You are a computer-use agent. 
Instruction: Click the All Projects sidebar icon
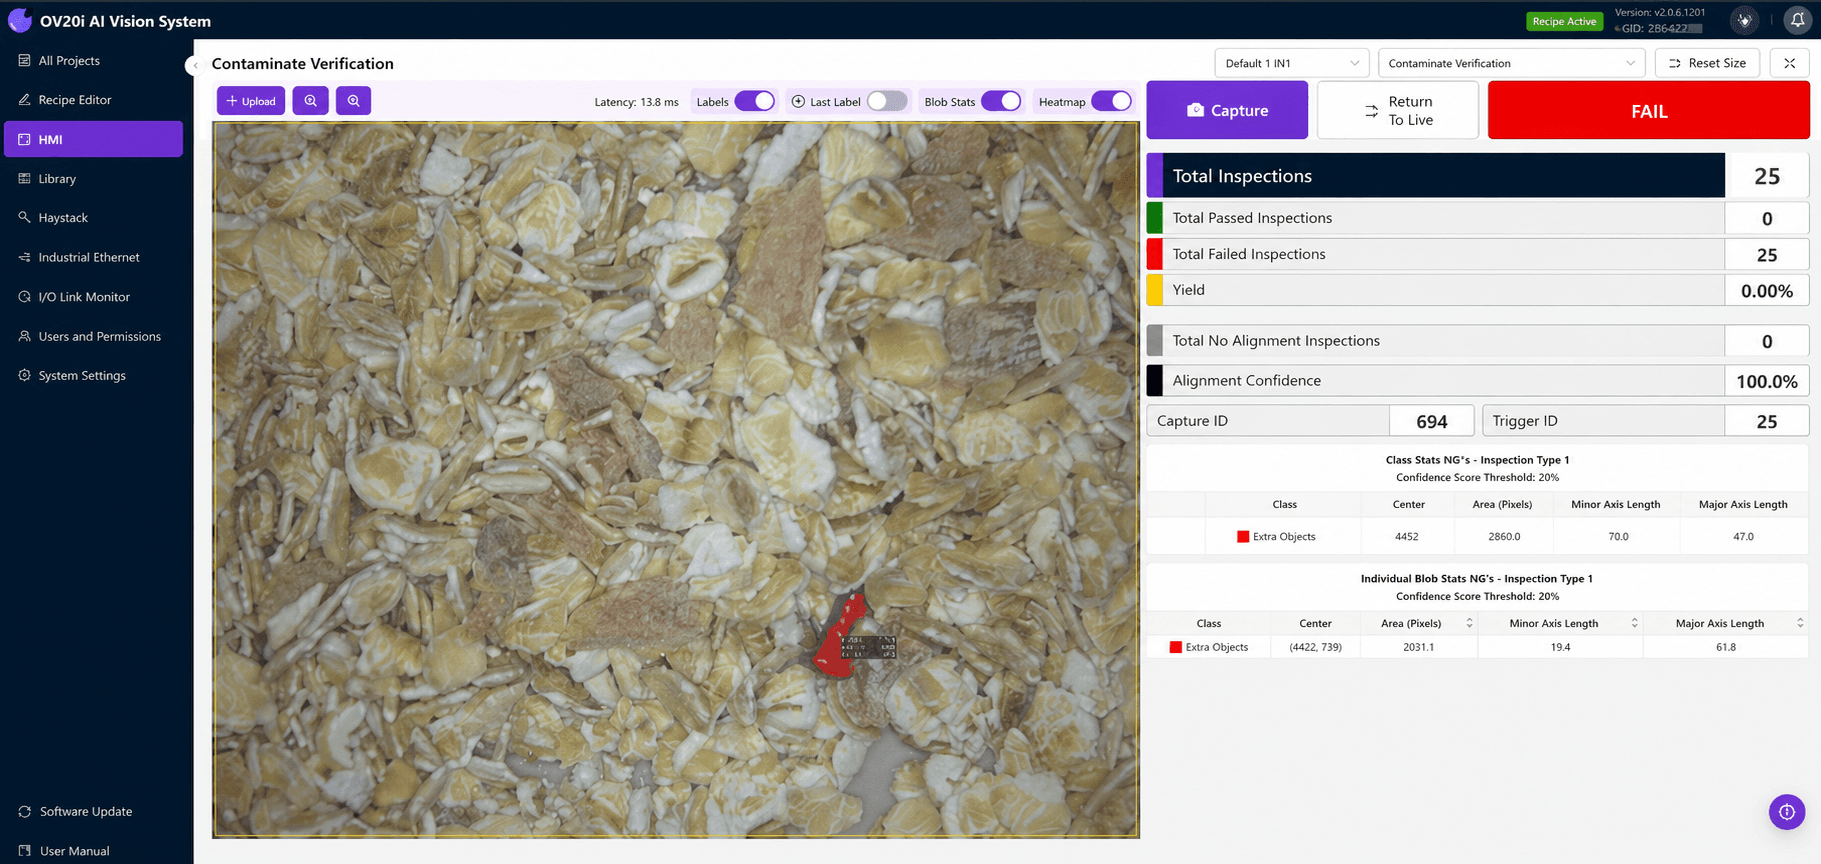click(x=25, y=60)
